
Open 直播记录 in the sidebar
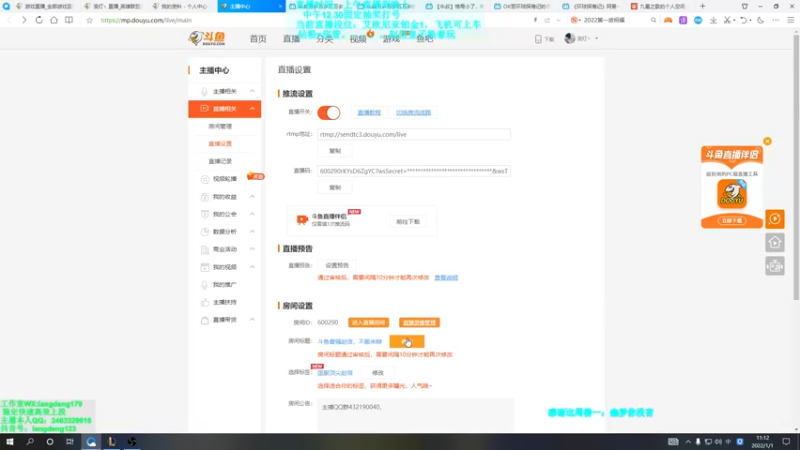[220, 161]
